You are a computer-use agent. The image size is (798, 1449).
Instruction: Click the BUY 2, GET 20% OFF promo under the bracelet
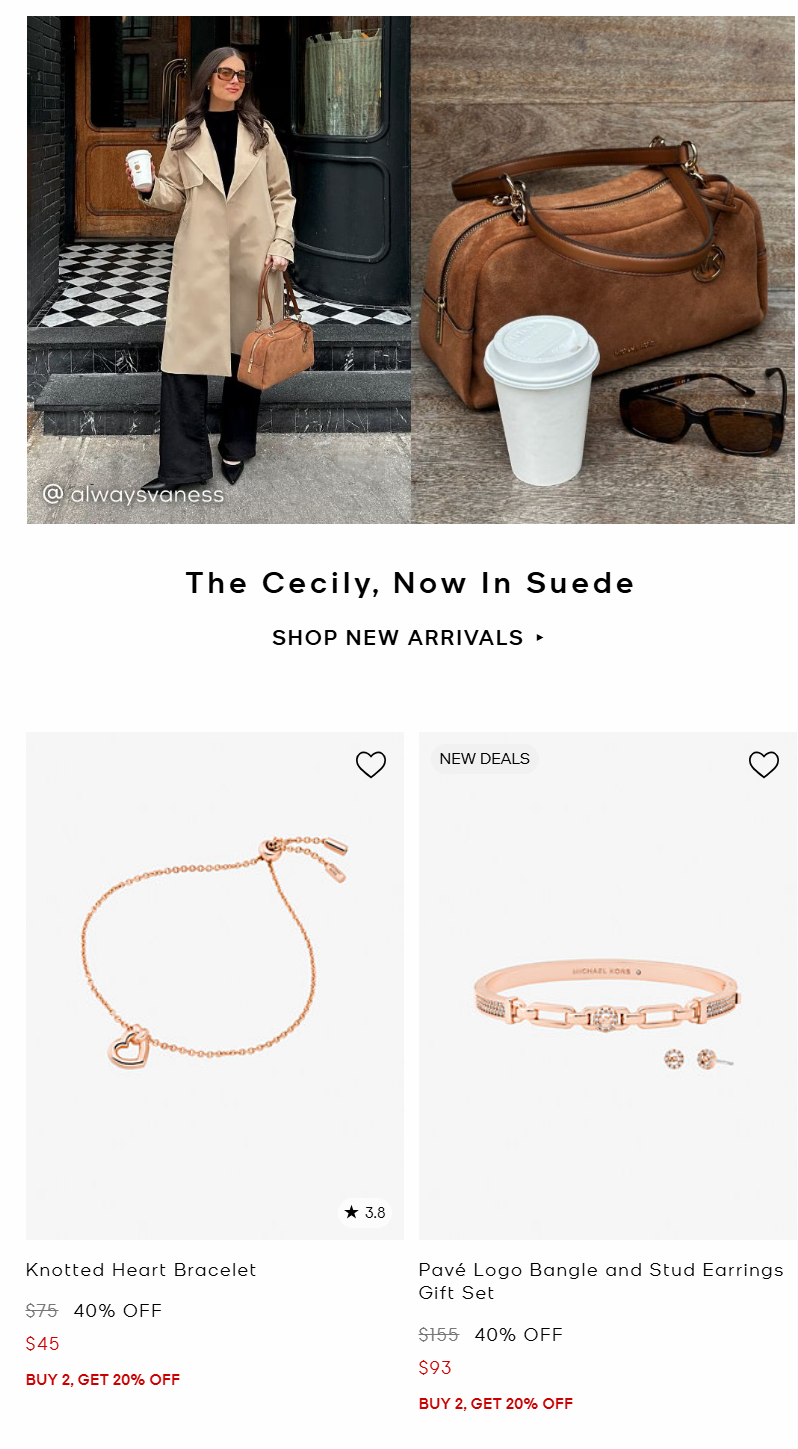(103, 1380)
